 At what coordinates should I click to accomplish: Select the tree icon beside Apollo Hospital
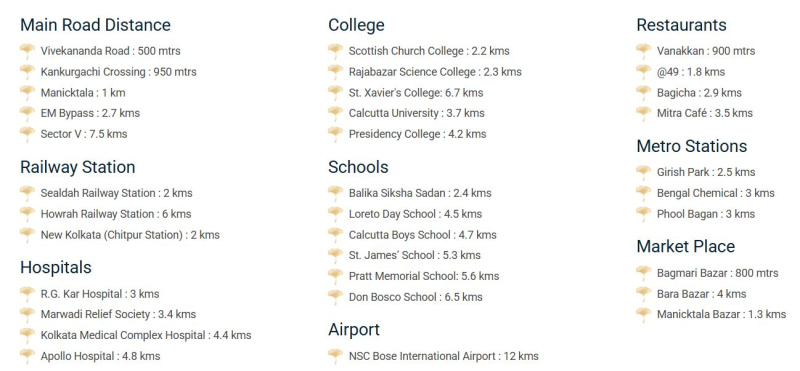click(x=27, y=356)
